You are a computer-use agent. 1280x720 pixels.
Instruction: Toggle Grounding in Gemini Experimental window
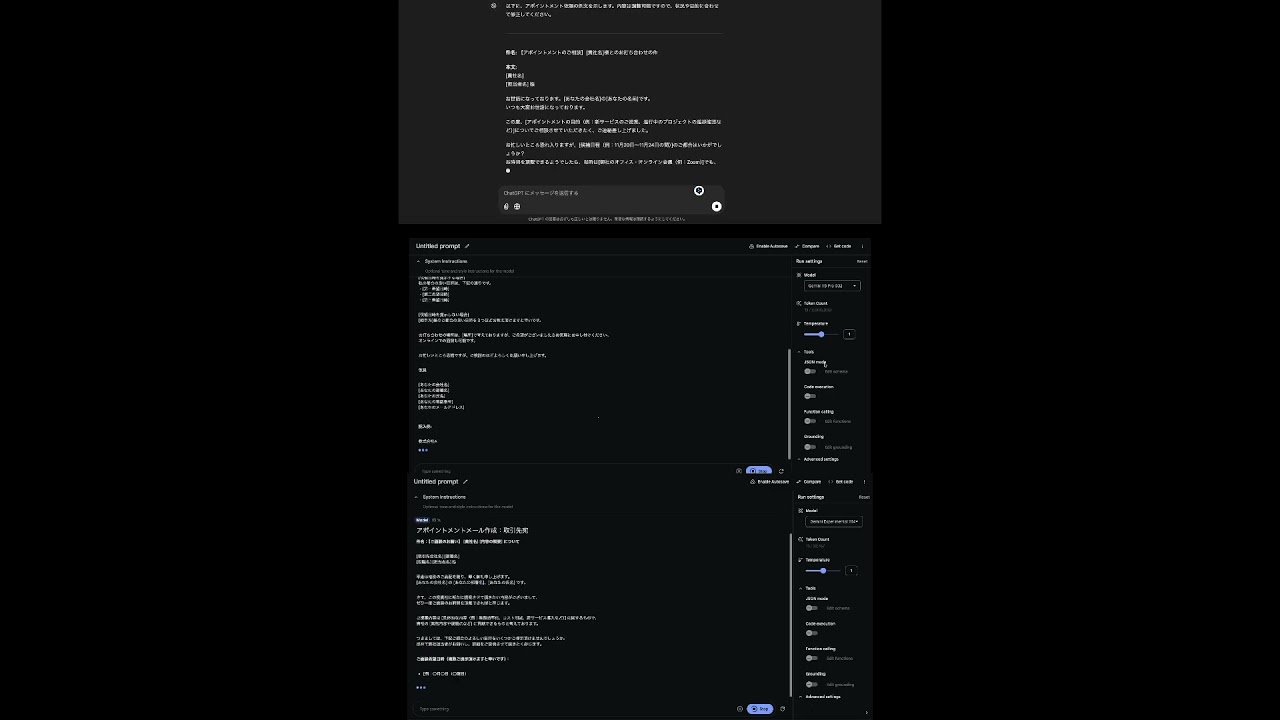[x=812, y=684]
